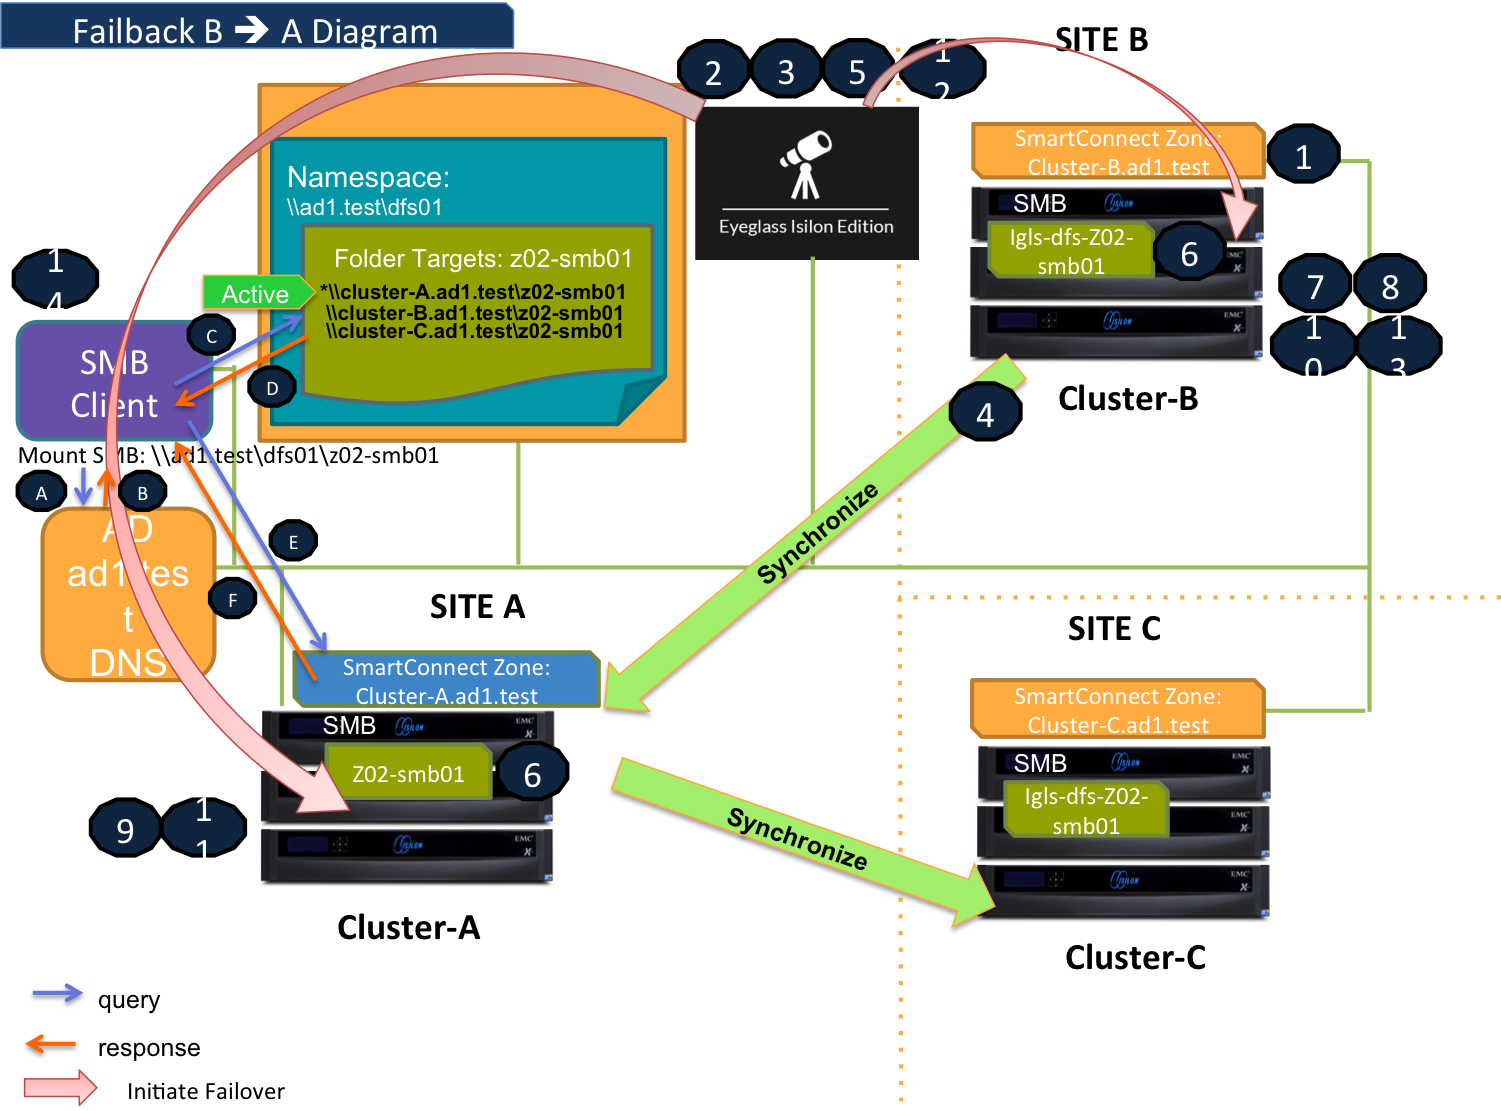Click the Cluster-B label
The image size is (1501, 1111).
(x=1128, y=398)
